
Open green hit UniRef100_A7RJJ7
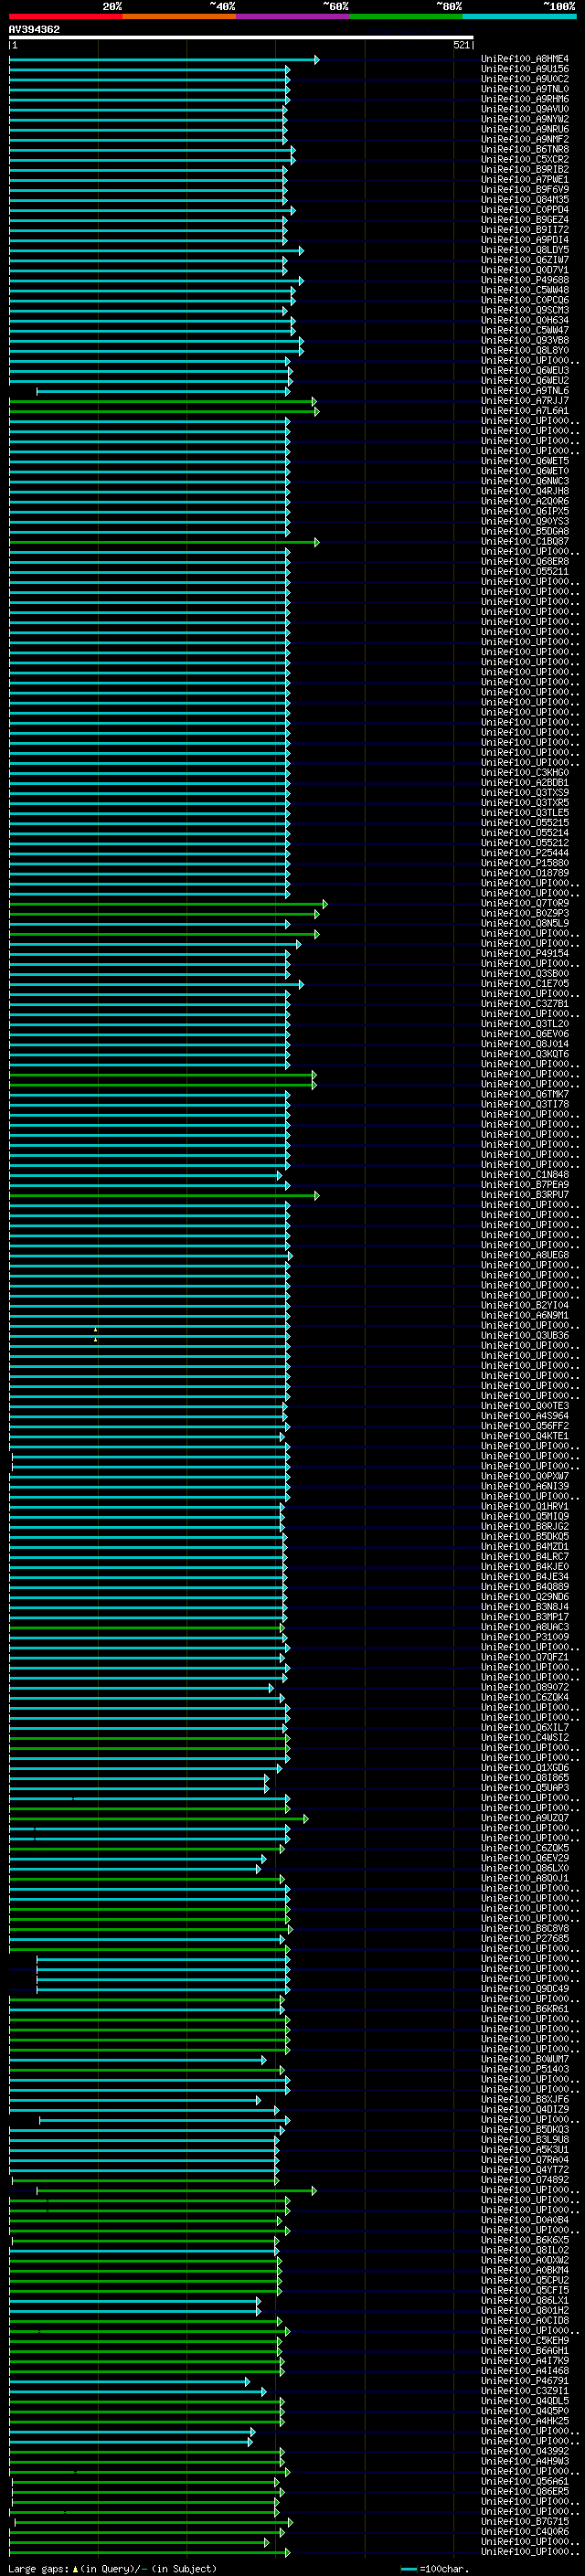(x=525, y=400)
